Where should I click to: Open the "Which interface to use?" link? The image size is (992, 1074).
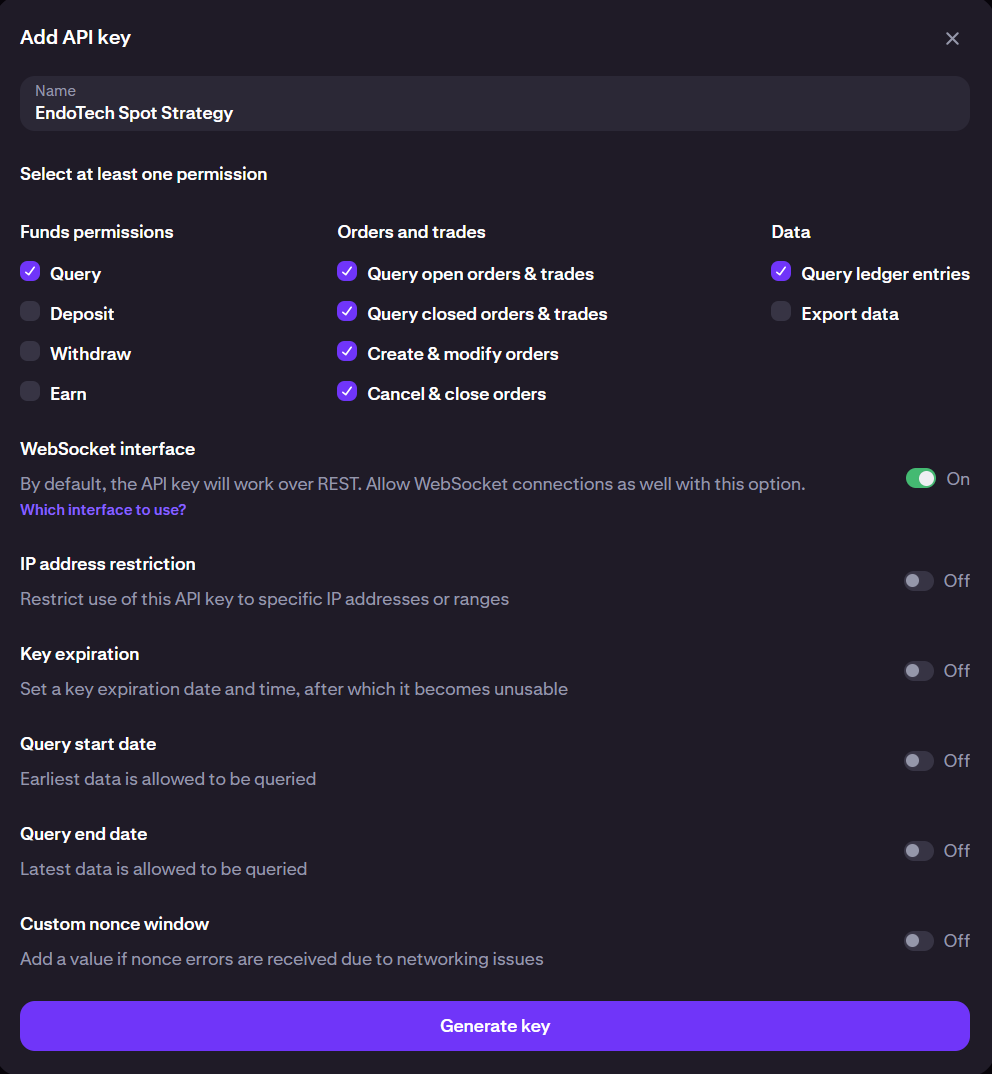(x=103, y=510)
